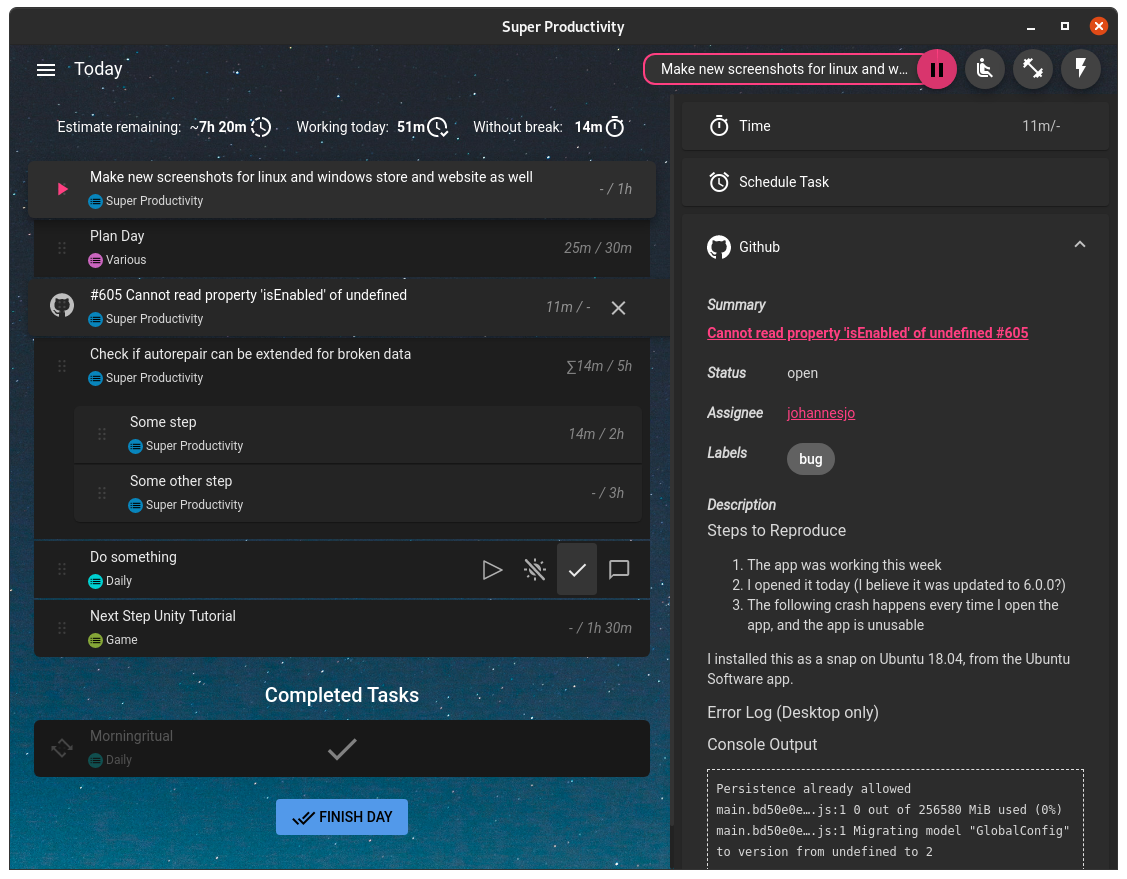Remove 'Do something' from today via sun icon

coord(535,569)
